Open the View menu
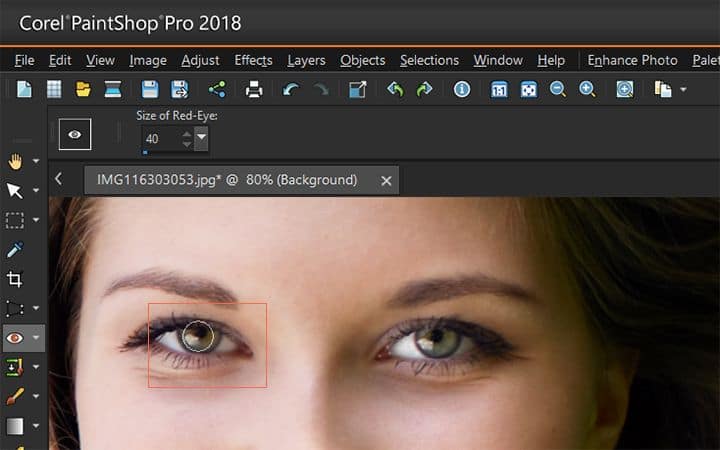Screen dimensions: 720x450 (100, 60)
